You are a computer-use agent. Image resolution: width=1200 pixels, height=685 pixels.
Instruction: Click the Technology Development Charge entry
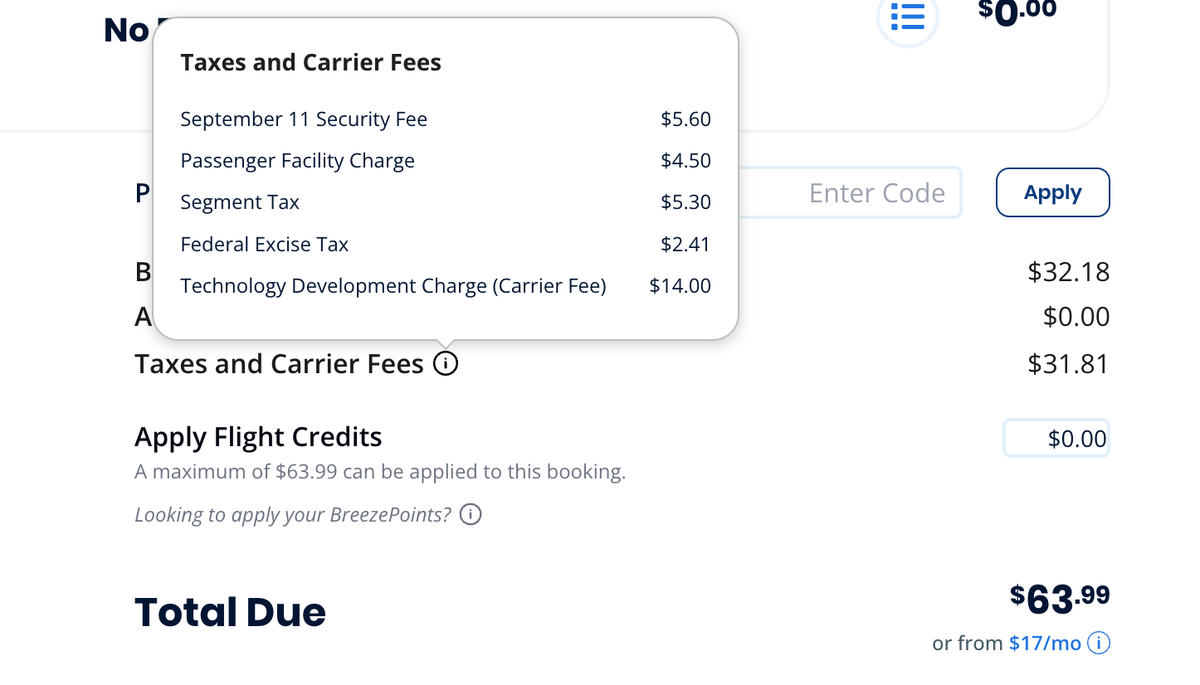coord(393,285)
